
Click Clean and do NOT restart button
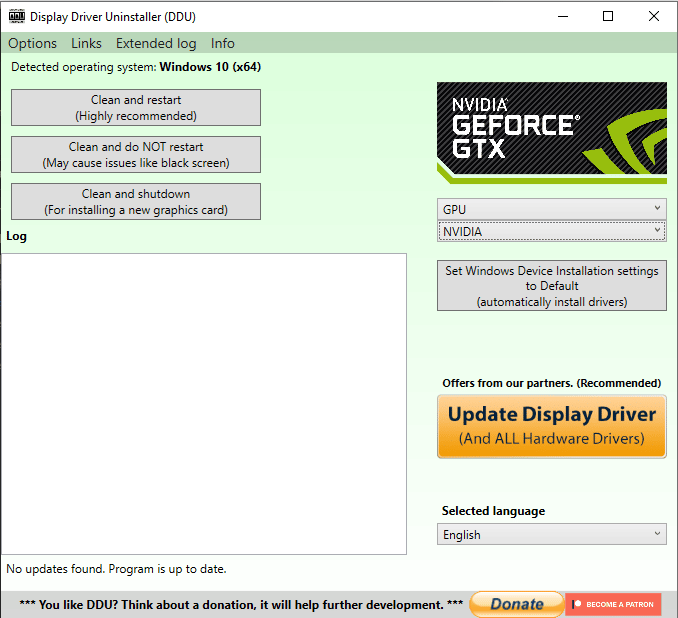[x=136, y=155]
